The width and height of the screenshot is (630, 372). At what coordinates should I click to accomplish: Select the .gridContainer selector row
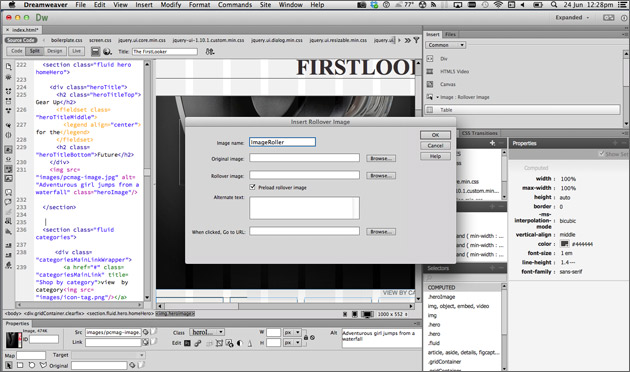(444, 362)
